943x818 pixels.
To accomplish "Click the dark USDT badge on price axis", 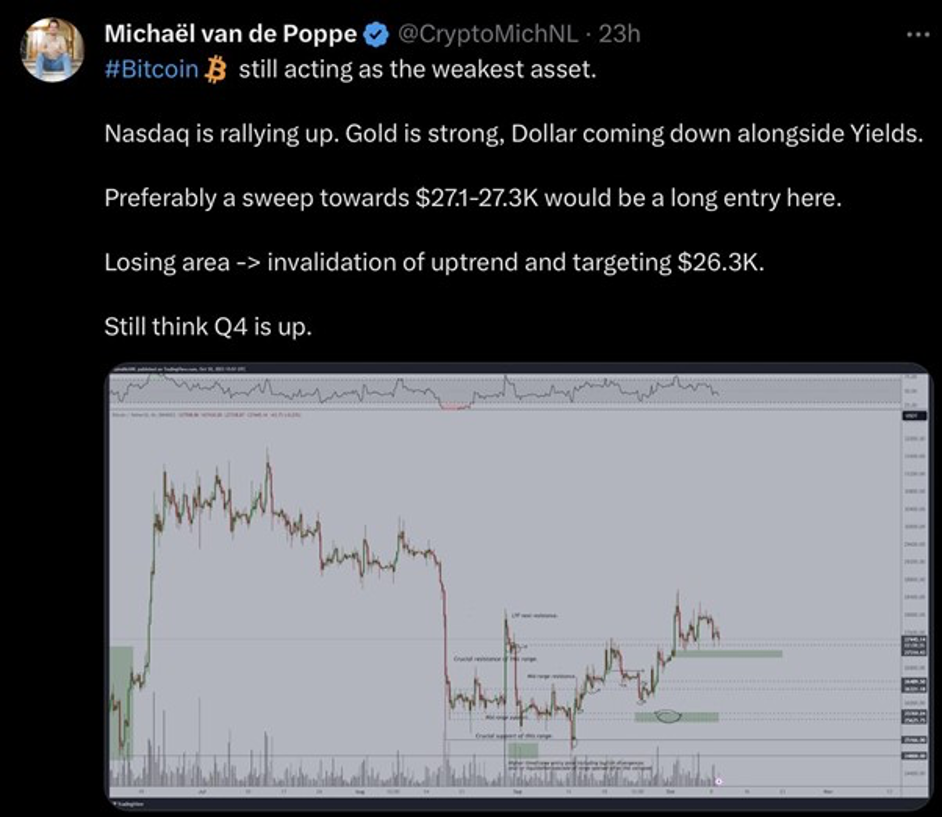I will (x=909, y=416).
